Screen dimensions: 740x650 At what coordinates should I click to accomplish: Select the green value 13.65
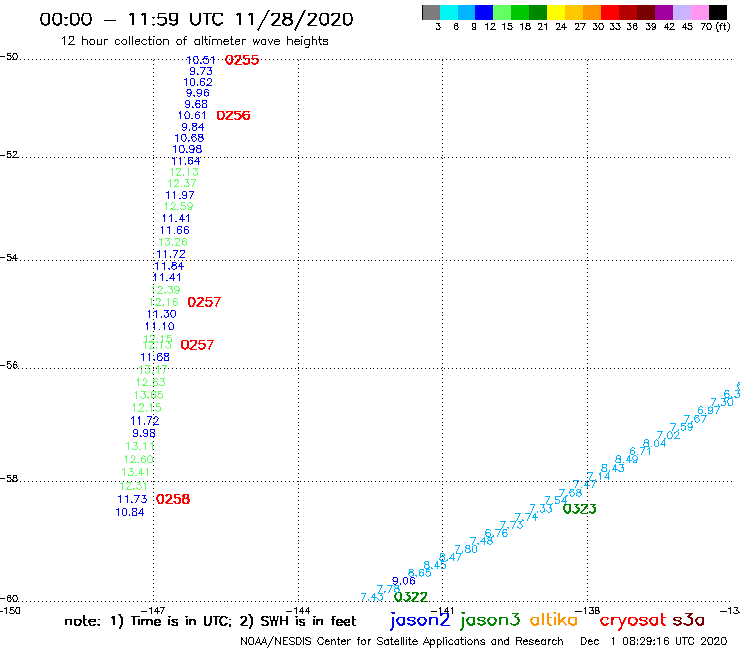149,395
